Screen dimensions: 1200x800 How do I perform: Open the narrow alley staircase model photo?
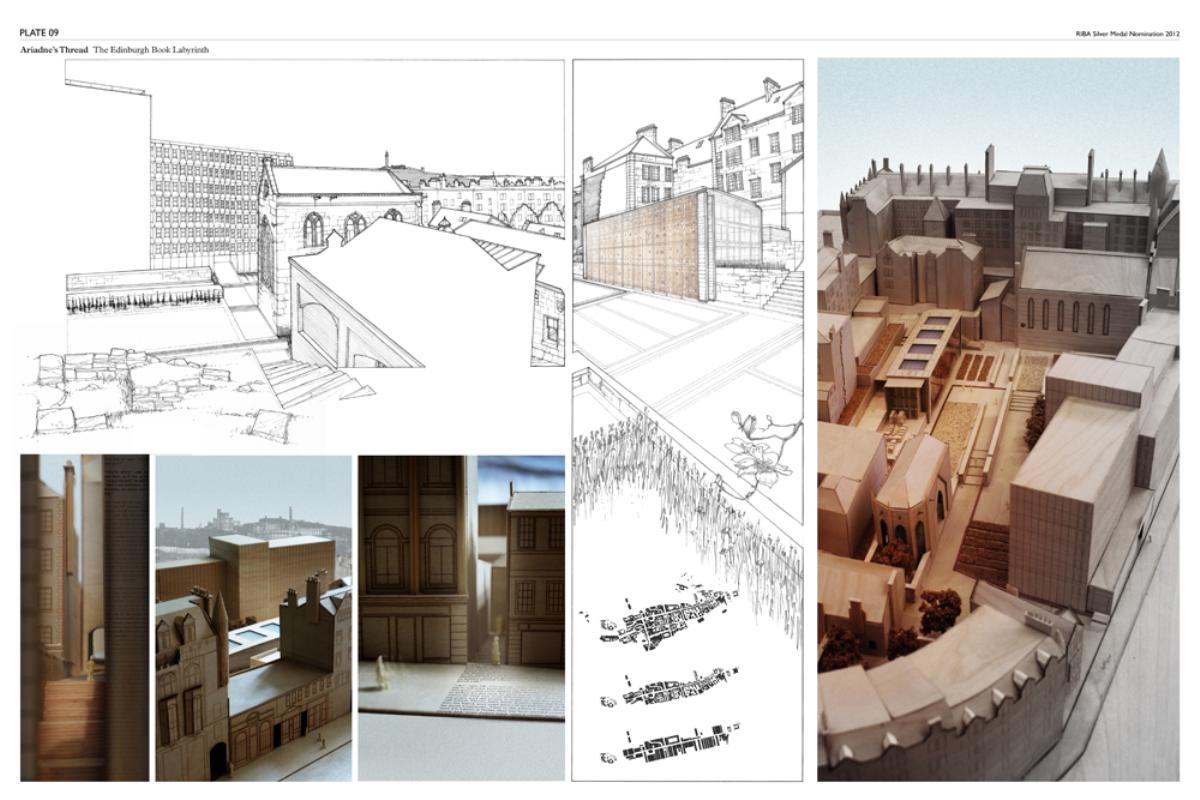(x=84, y=617)
